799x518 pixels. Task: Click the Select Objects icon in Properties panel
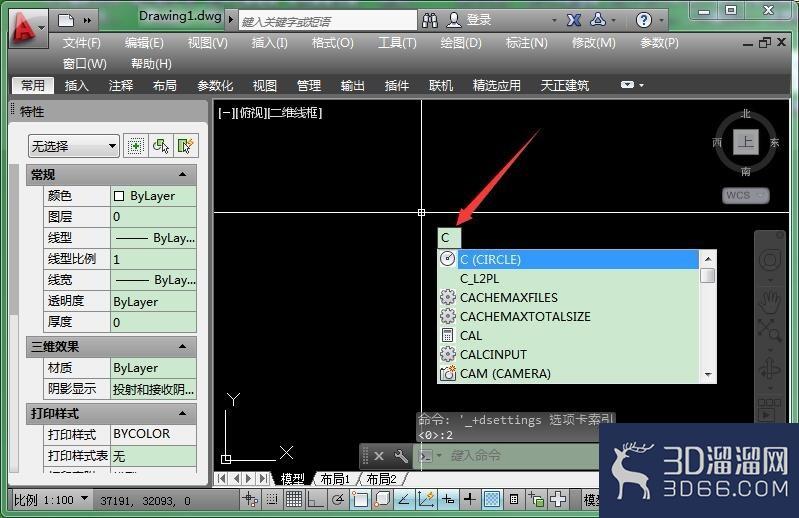point(161,146)
